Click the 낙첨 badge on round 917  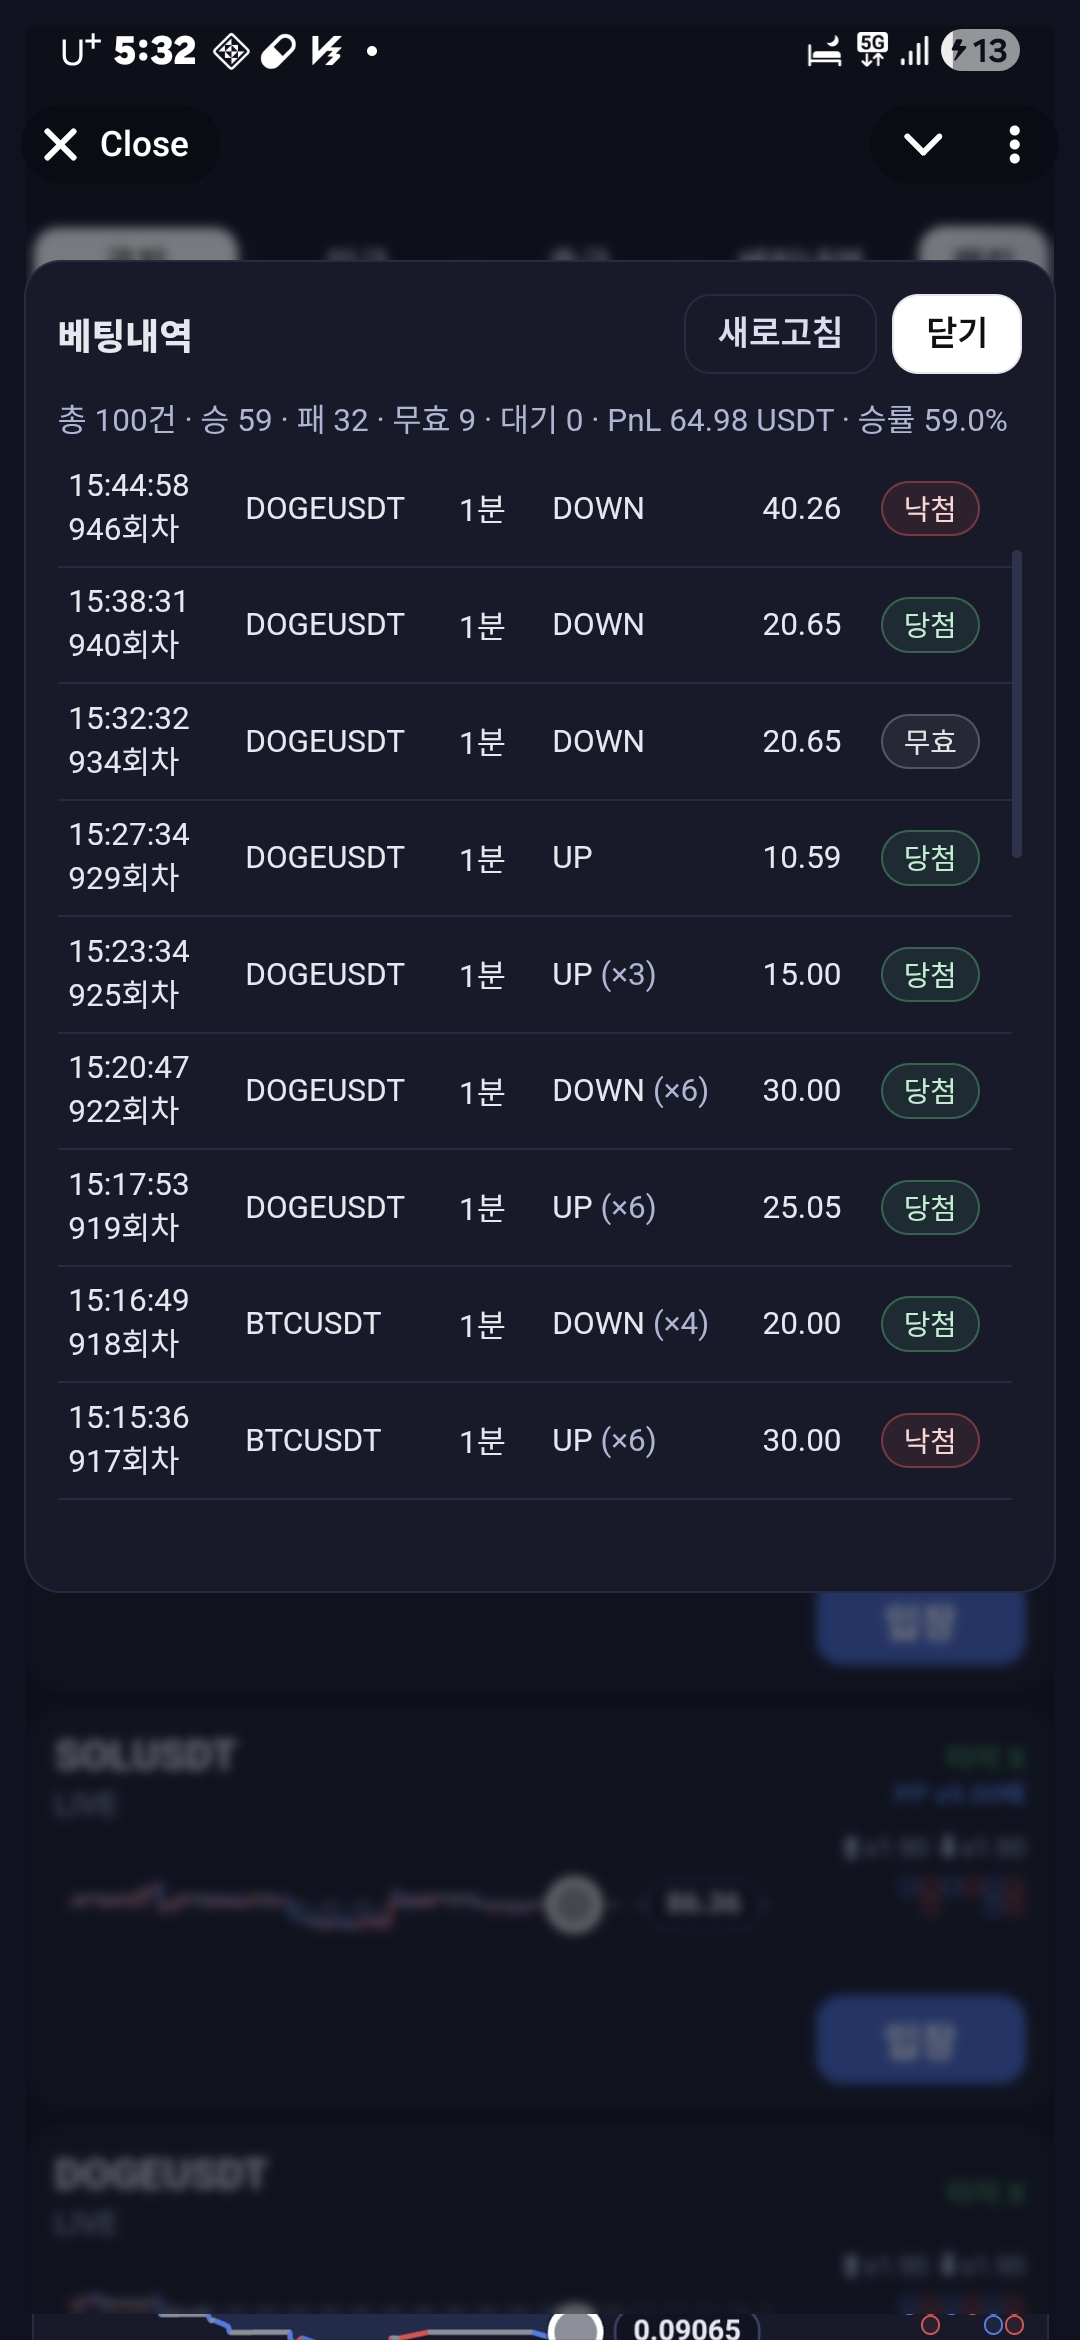coord(929,1441)
